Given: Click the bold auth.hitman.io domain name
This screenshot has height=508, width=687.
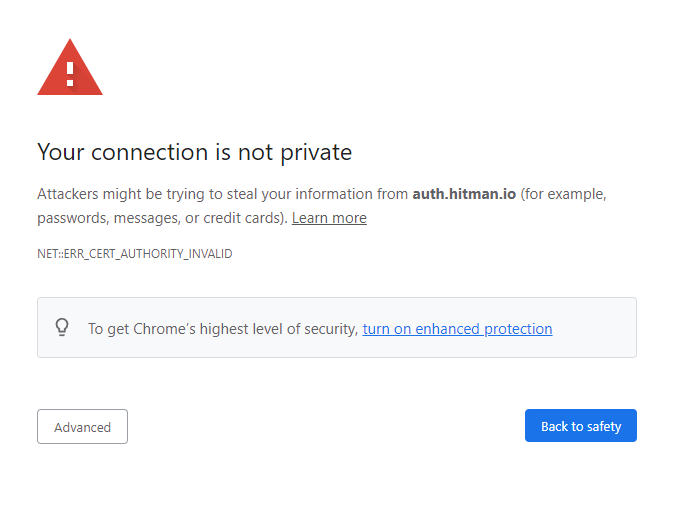Looking at the screenshot, I should [464, 194].
